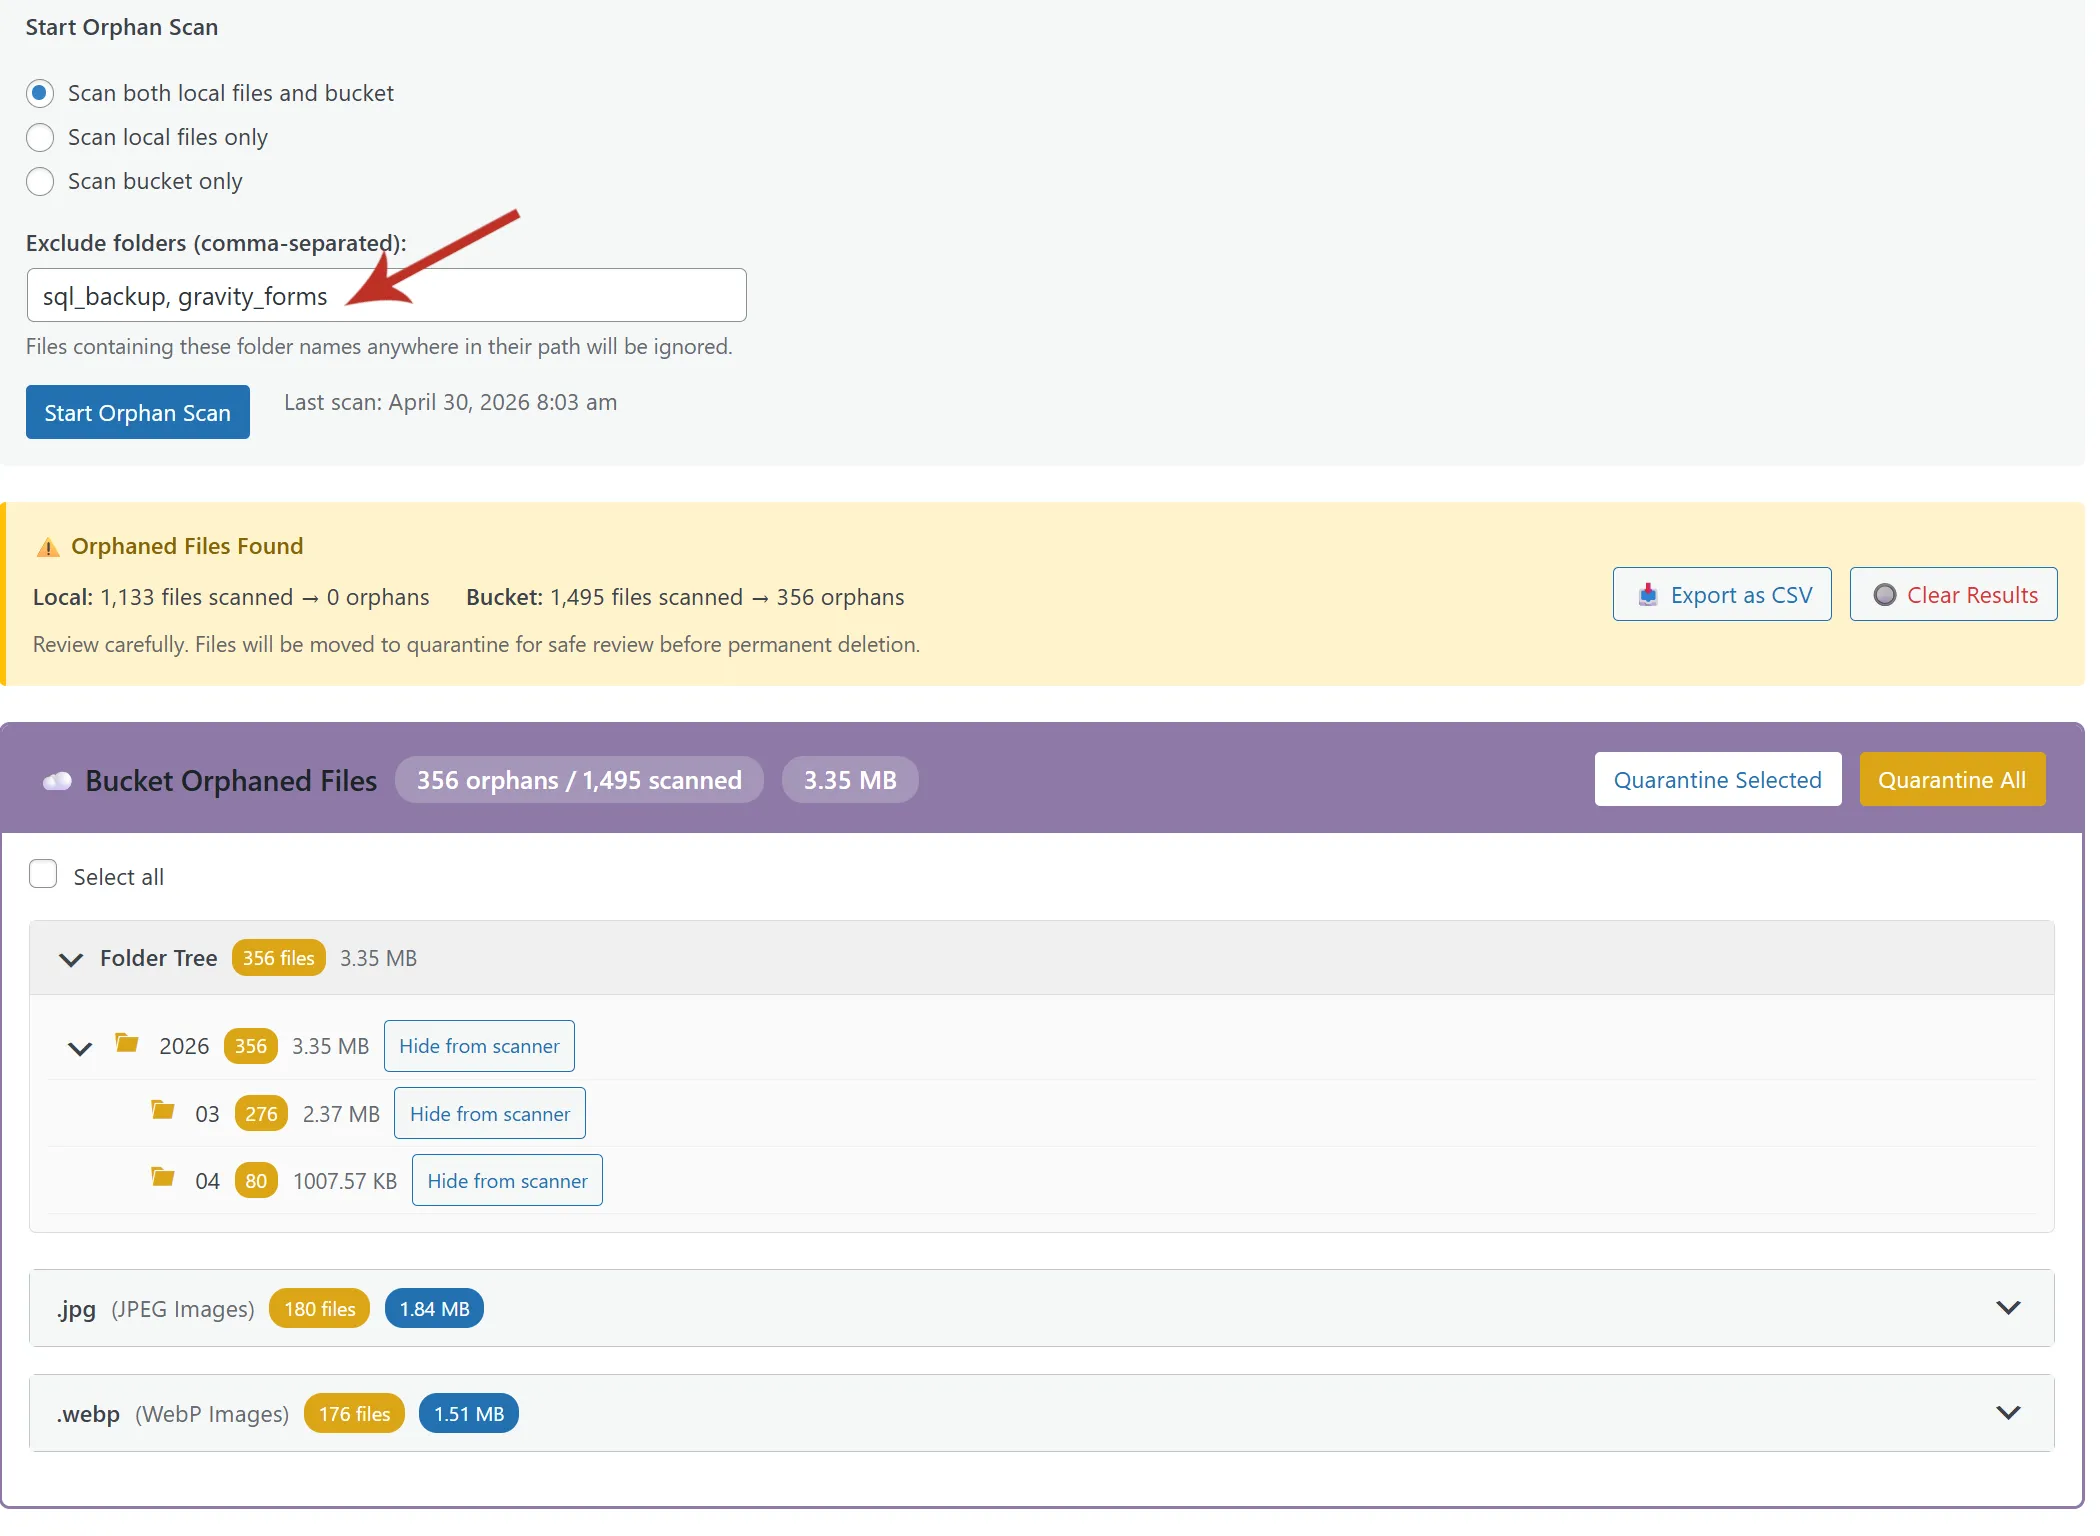Click the 176 files badge

click(x=354, y=1414)
